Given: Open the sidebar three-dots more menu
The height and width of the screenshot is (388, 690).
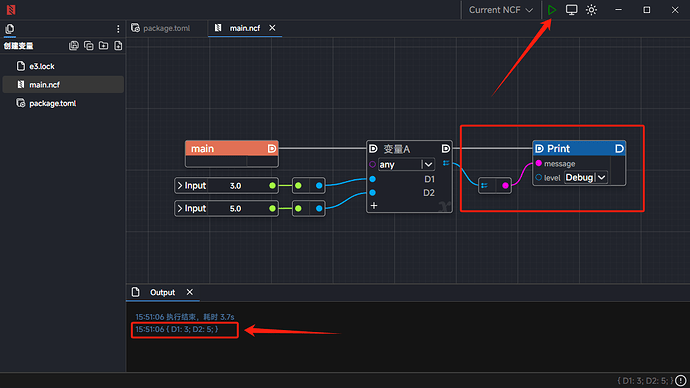Looking at the screenshot, I should point(118,29).
